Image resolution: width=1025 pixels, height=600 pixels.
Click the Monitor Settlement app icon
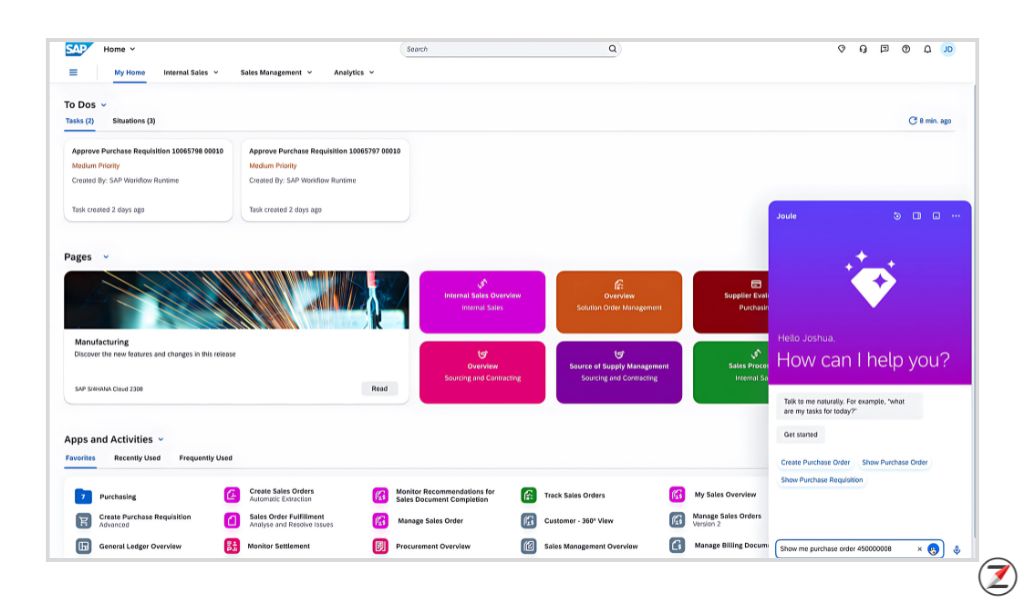tap(232, 546)
